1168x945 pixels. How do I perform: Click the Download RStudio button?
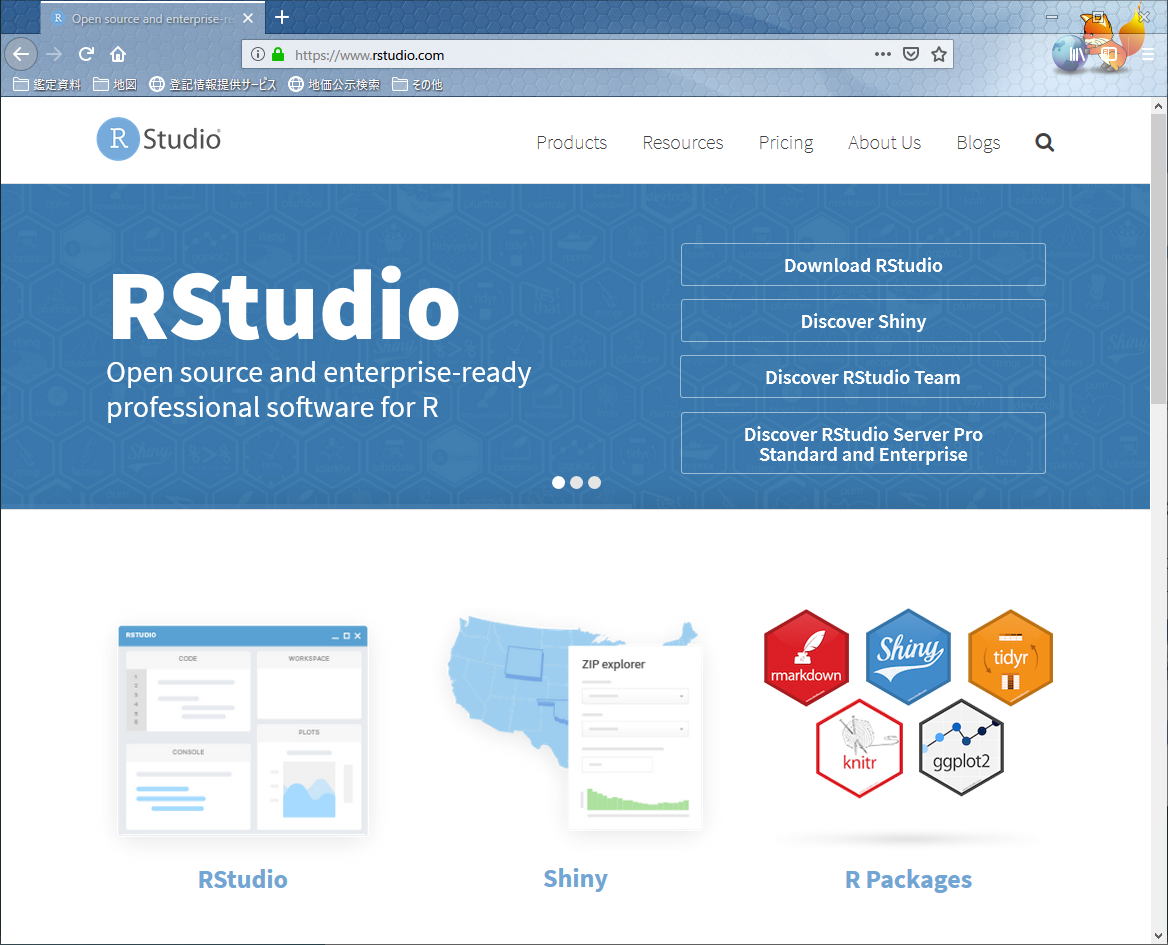862,265
